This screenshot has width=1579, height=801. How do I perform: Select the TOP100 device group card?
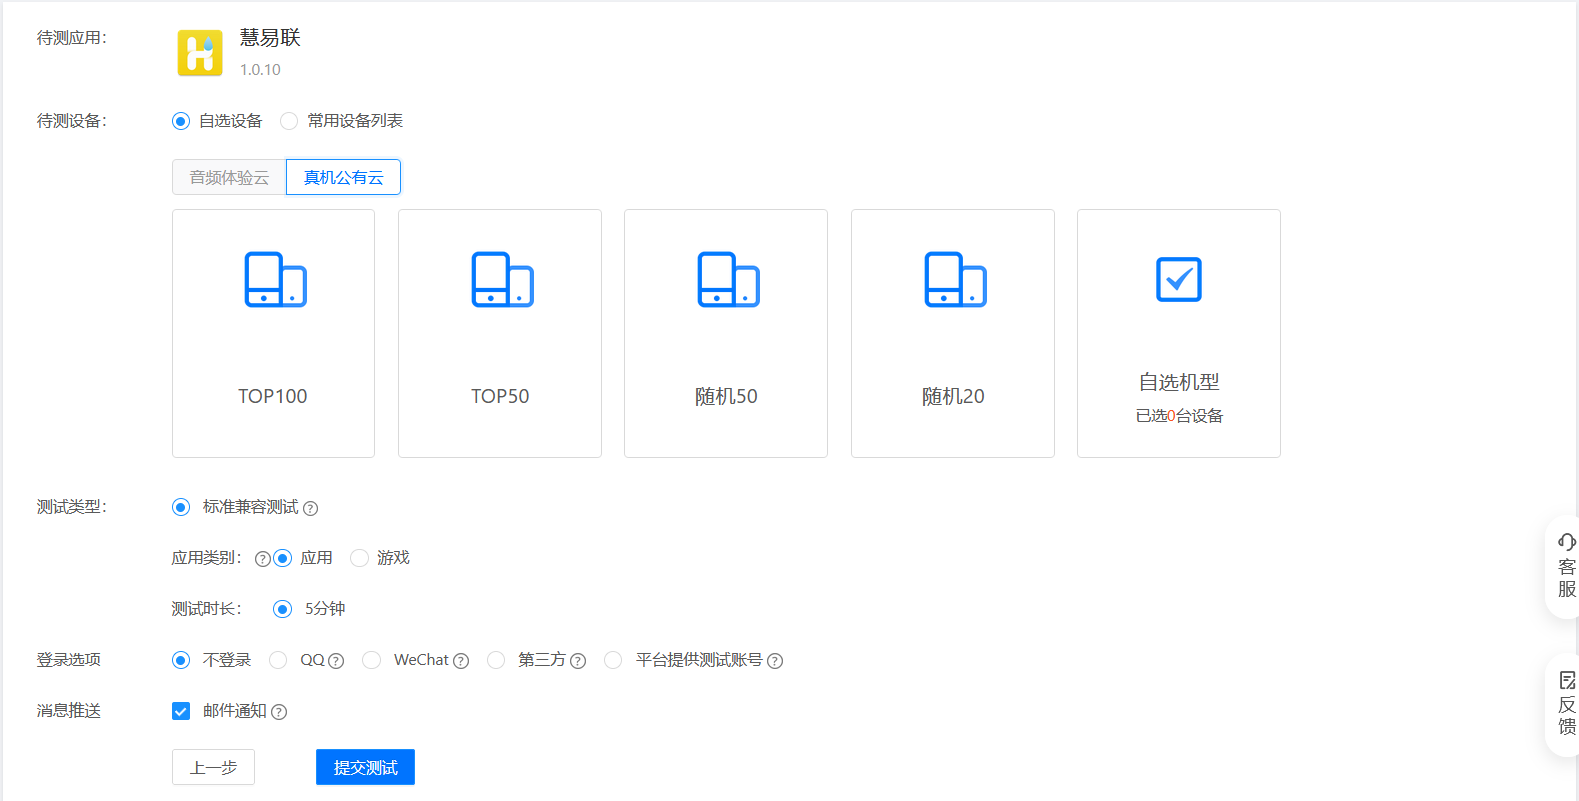[x=273, y=333]
